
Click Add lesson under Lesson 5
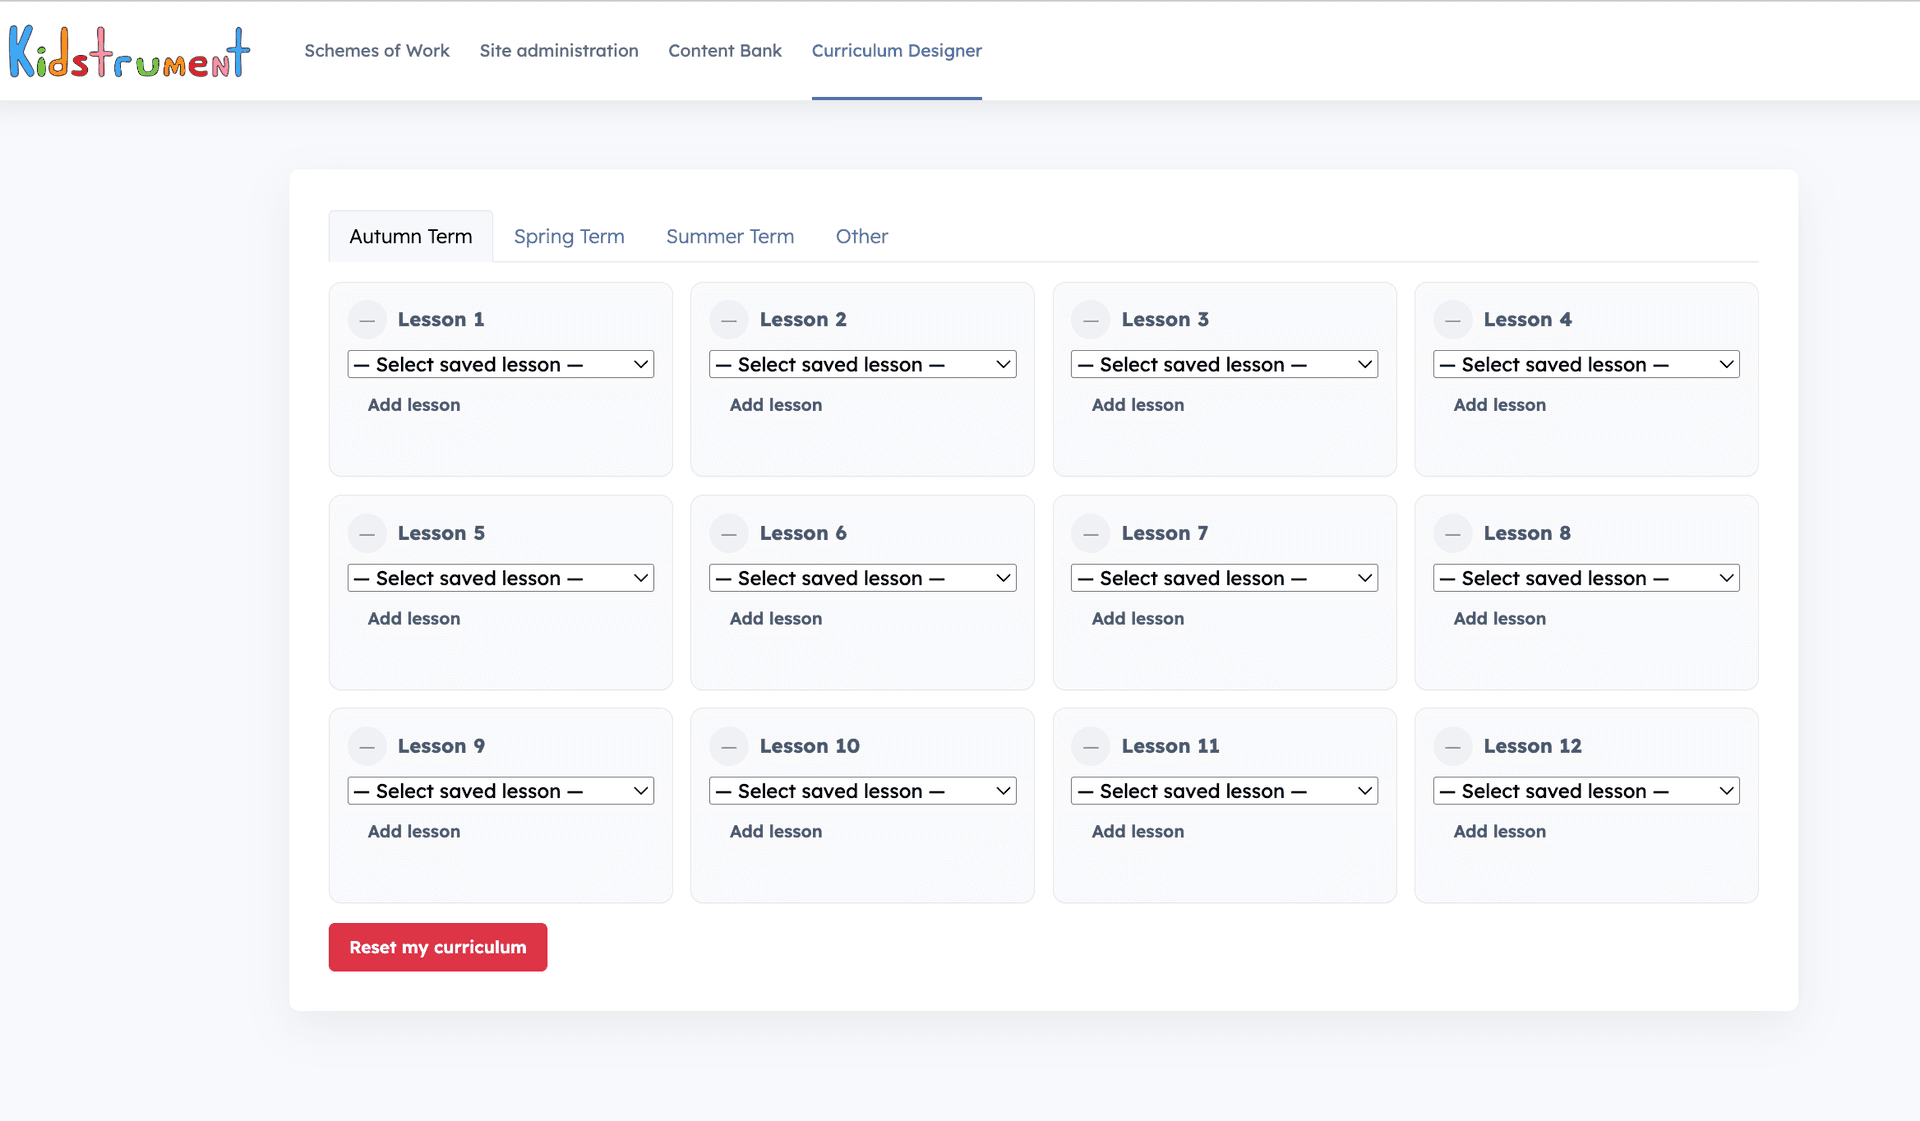click(414, 619)
